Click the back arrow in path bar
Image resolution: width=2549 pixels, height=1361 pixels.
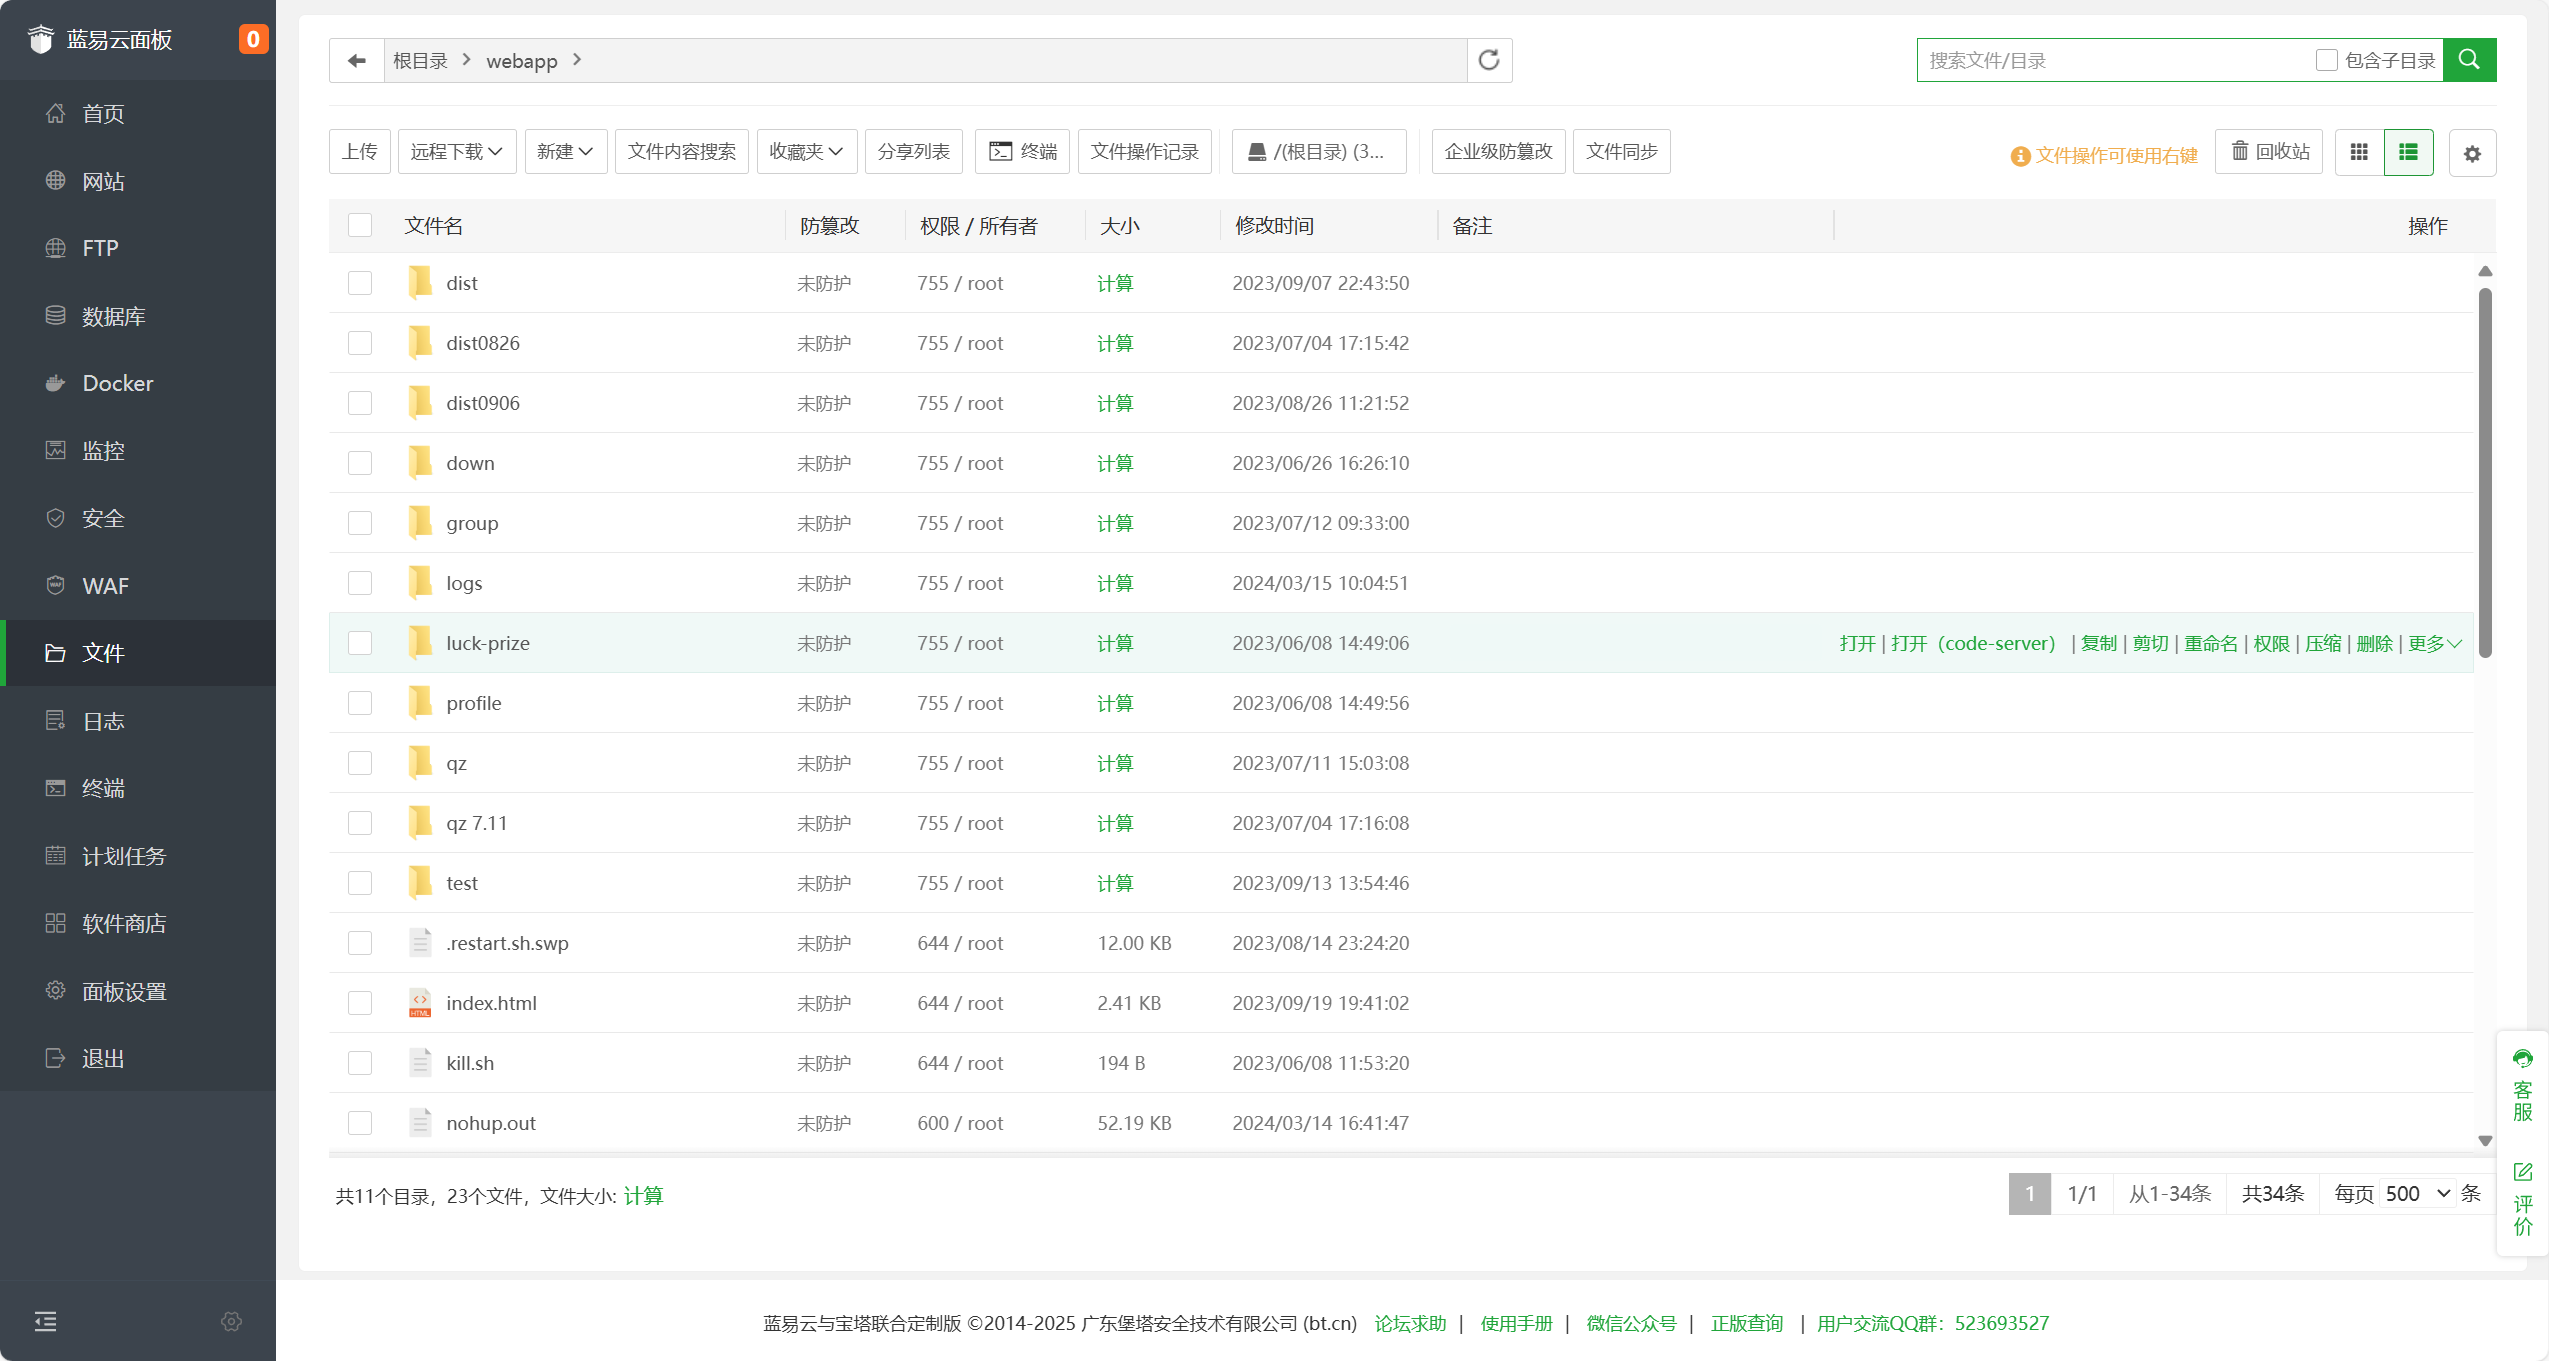tap(357, 61)
